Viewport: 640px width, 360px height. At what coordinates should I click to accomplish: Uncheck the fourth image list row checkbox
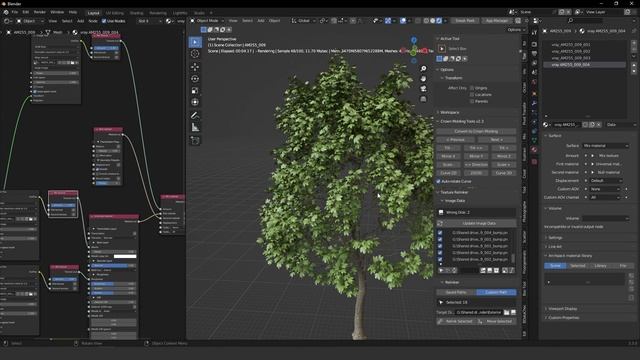click(x=440, y=252)
